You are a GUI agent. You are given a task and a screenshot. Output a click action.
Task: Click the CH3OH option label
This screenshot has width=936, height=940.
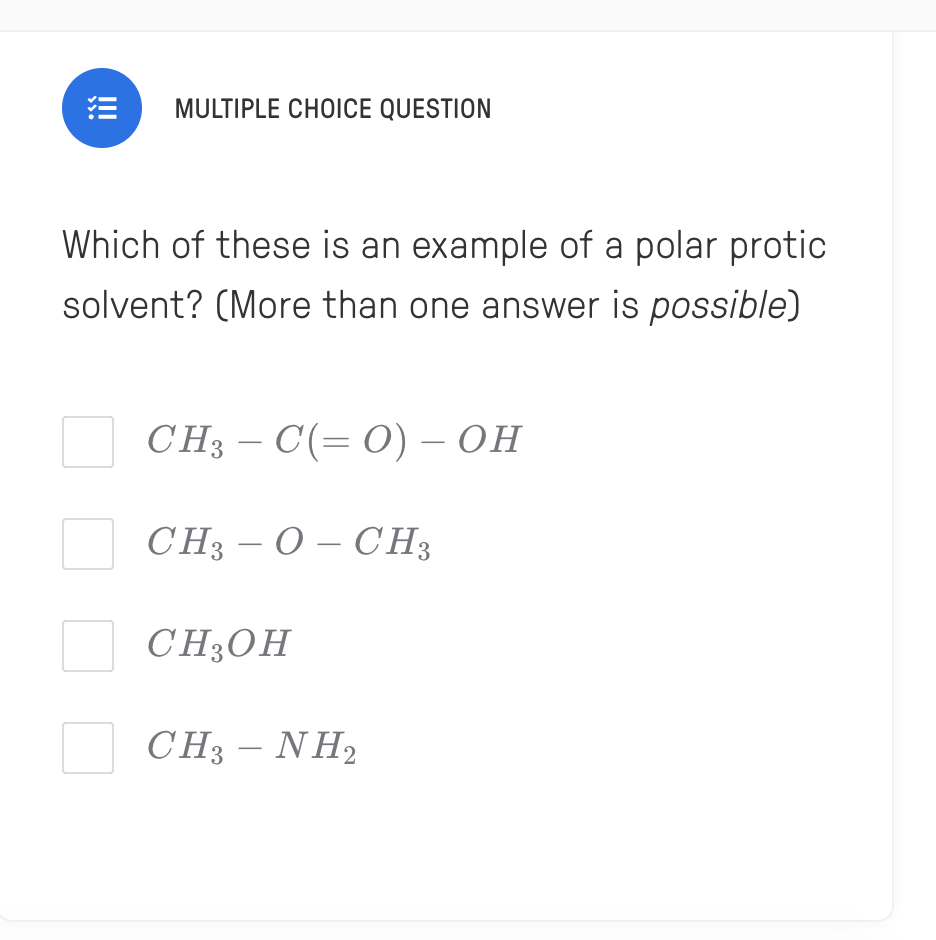pyautogui.click(x=218, y=645)
